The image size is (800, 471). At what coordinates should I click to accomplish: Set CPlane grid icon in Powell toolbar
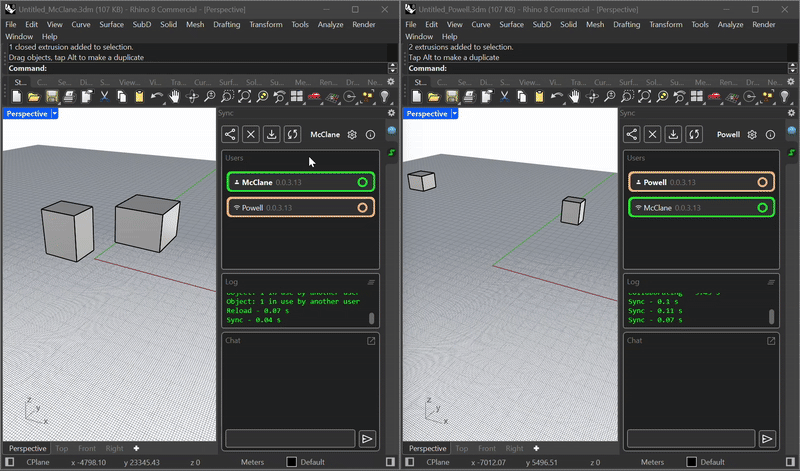click(x=732, y=96)
